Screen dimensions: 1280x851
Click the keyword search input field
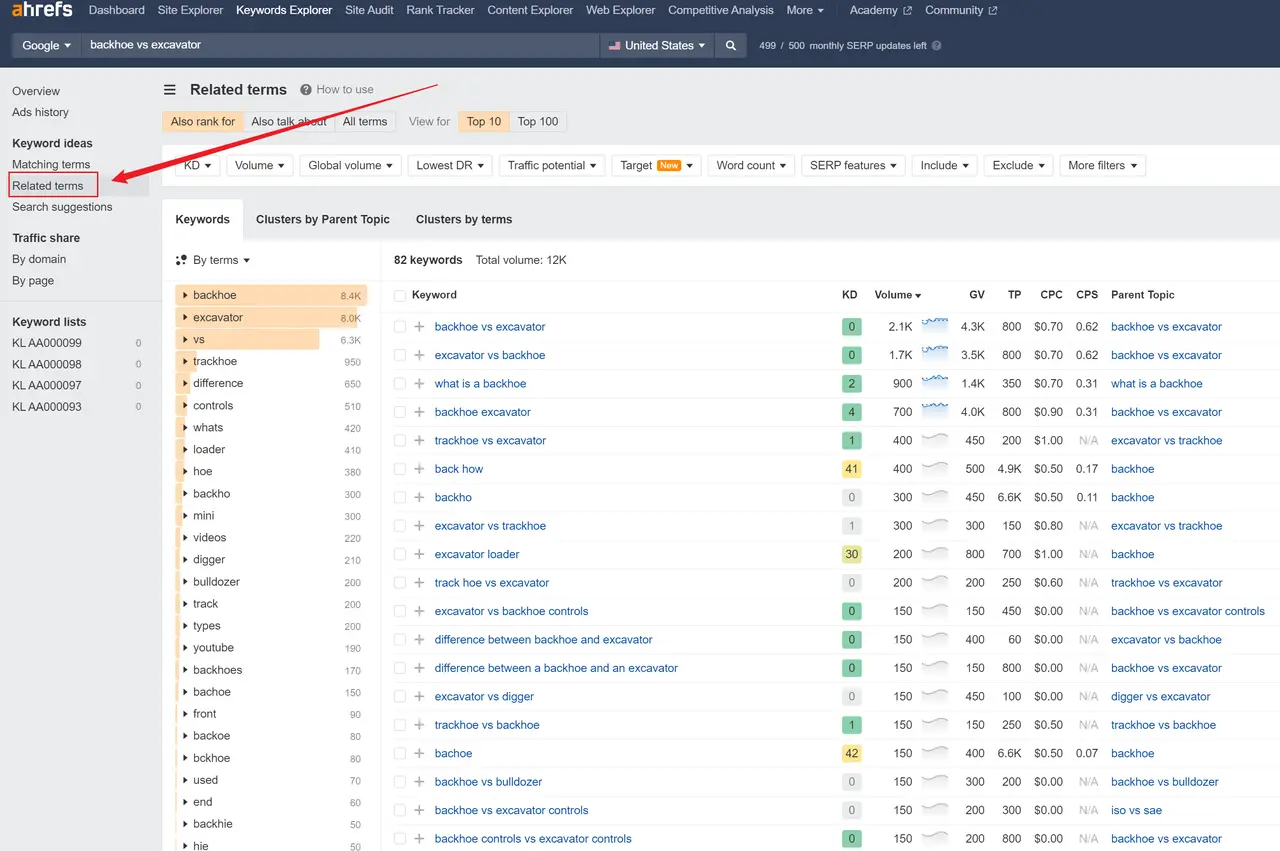pos(340,45)
